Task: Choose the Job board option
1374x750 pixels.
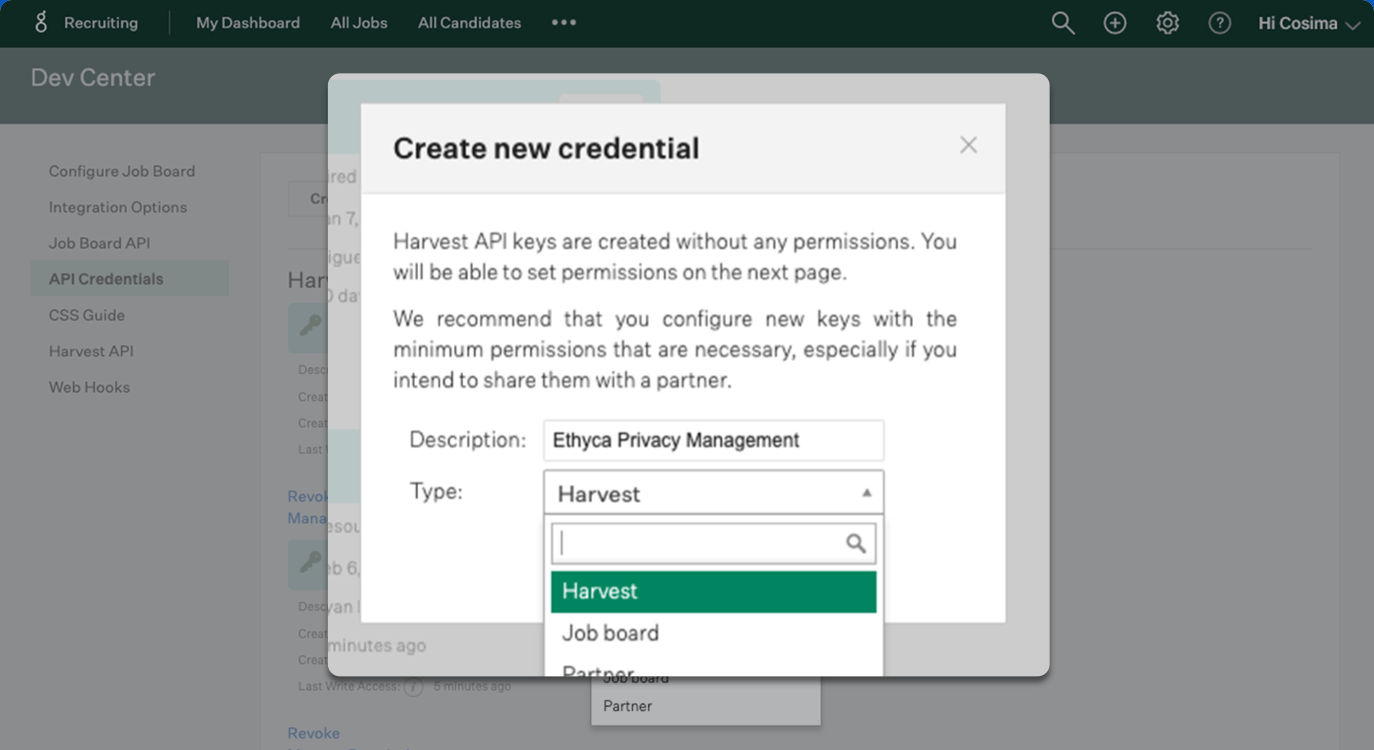Action: click(714, 633)
